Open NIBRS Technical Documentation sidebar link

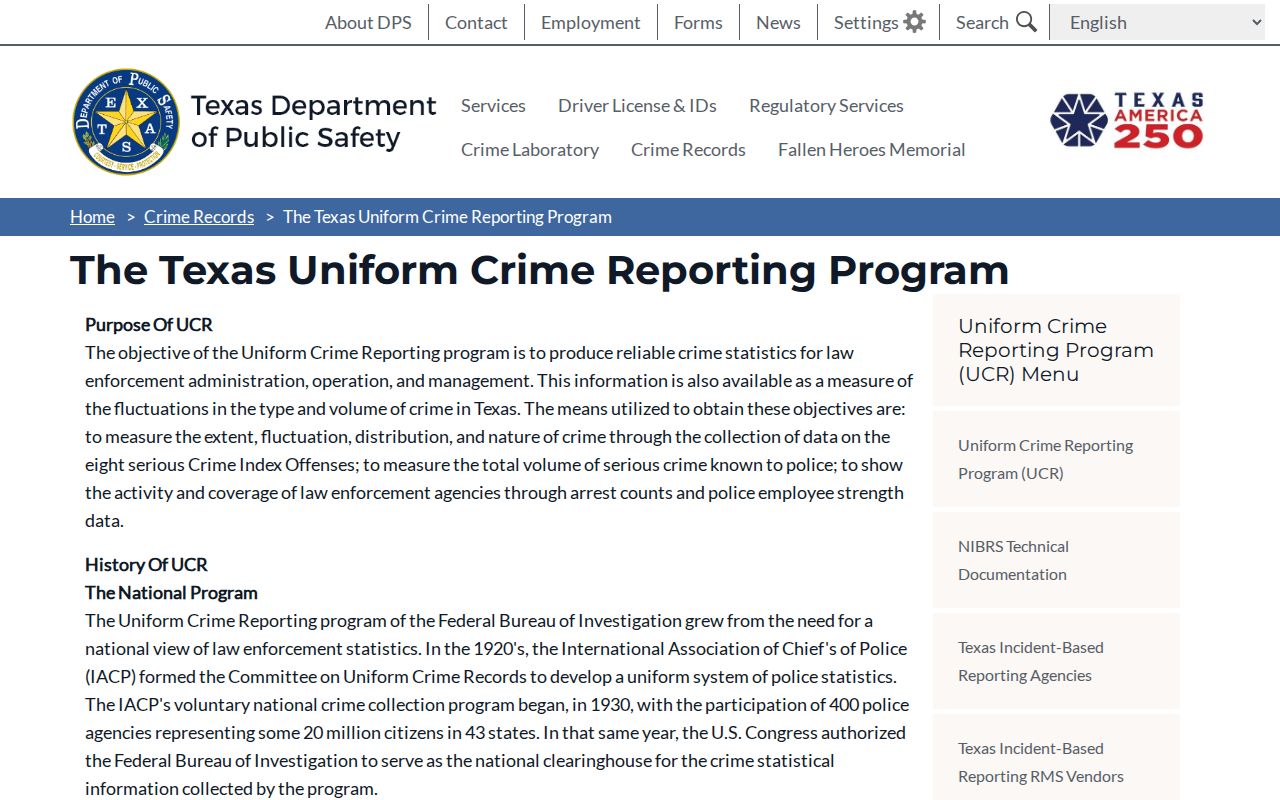click(x=1056, y=560)
